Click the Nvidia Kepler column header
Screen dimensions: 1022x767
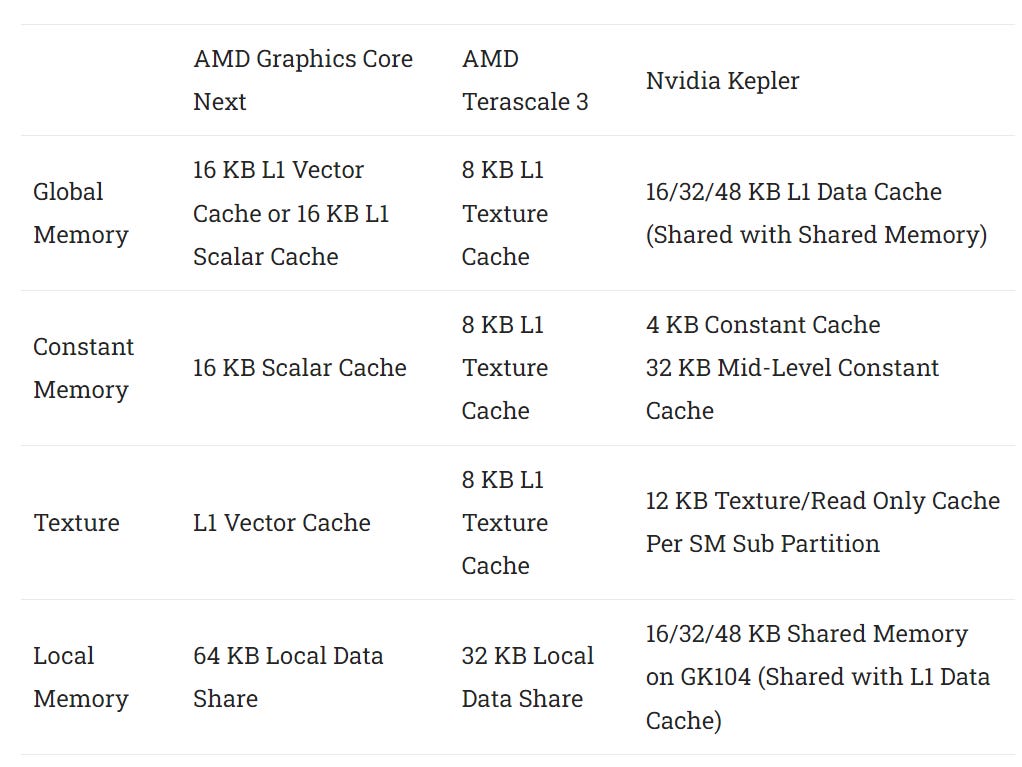[x=722, y=81]
